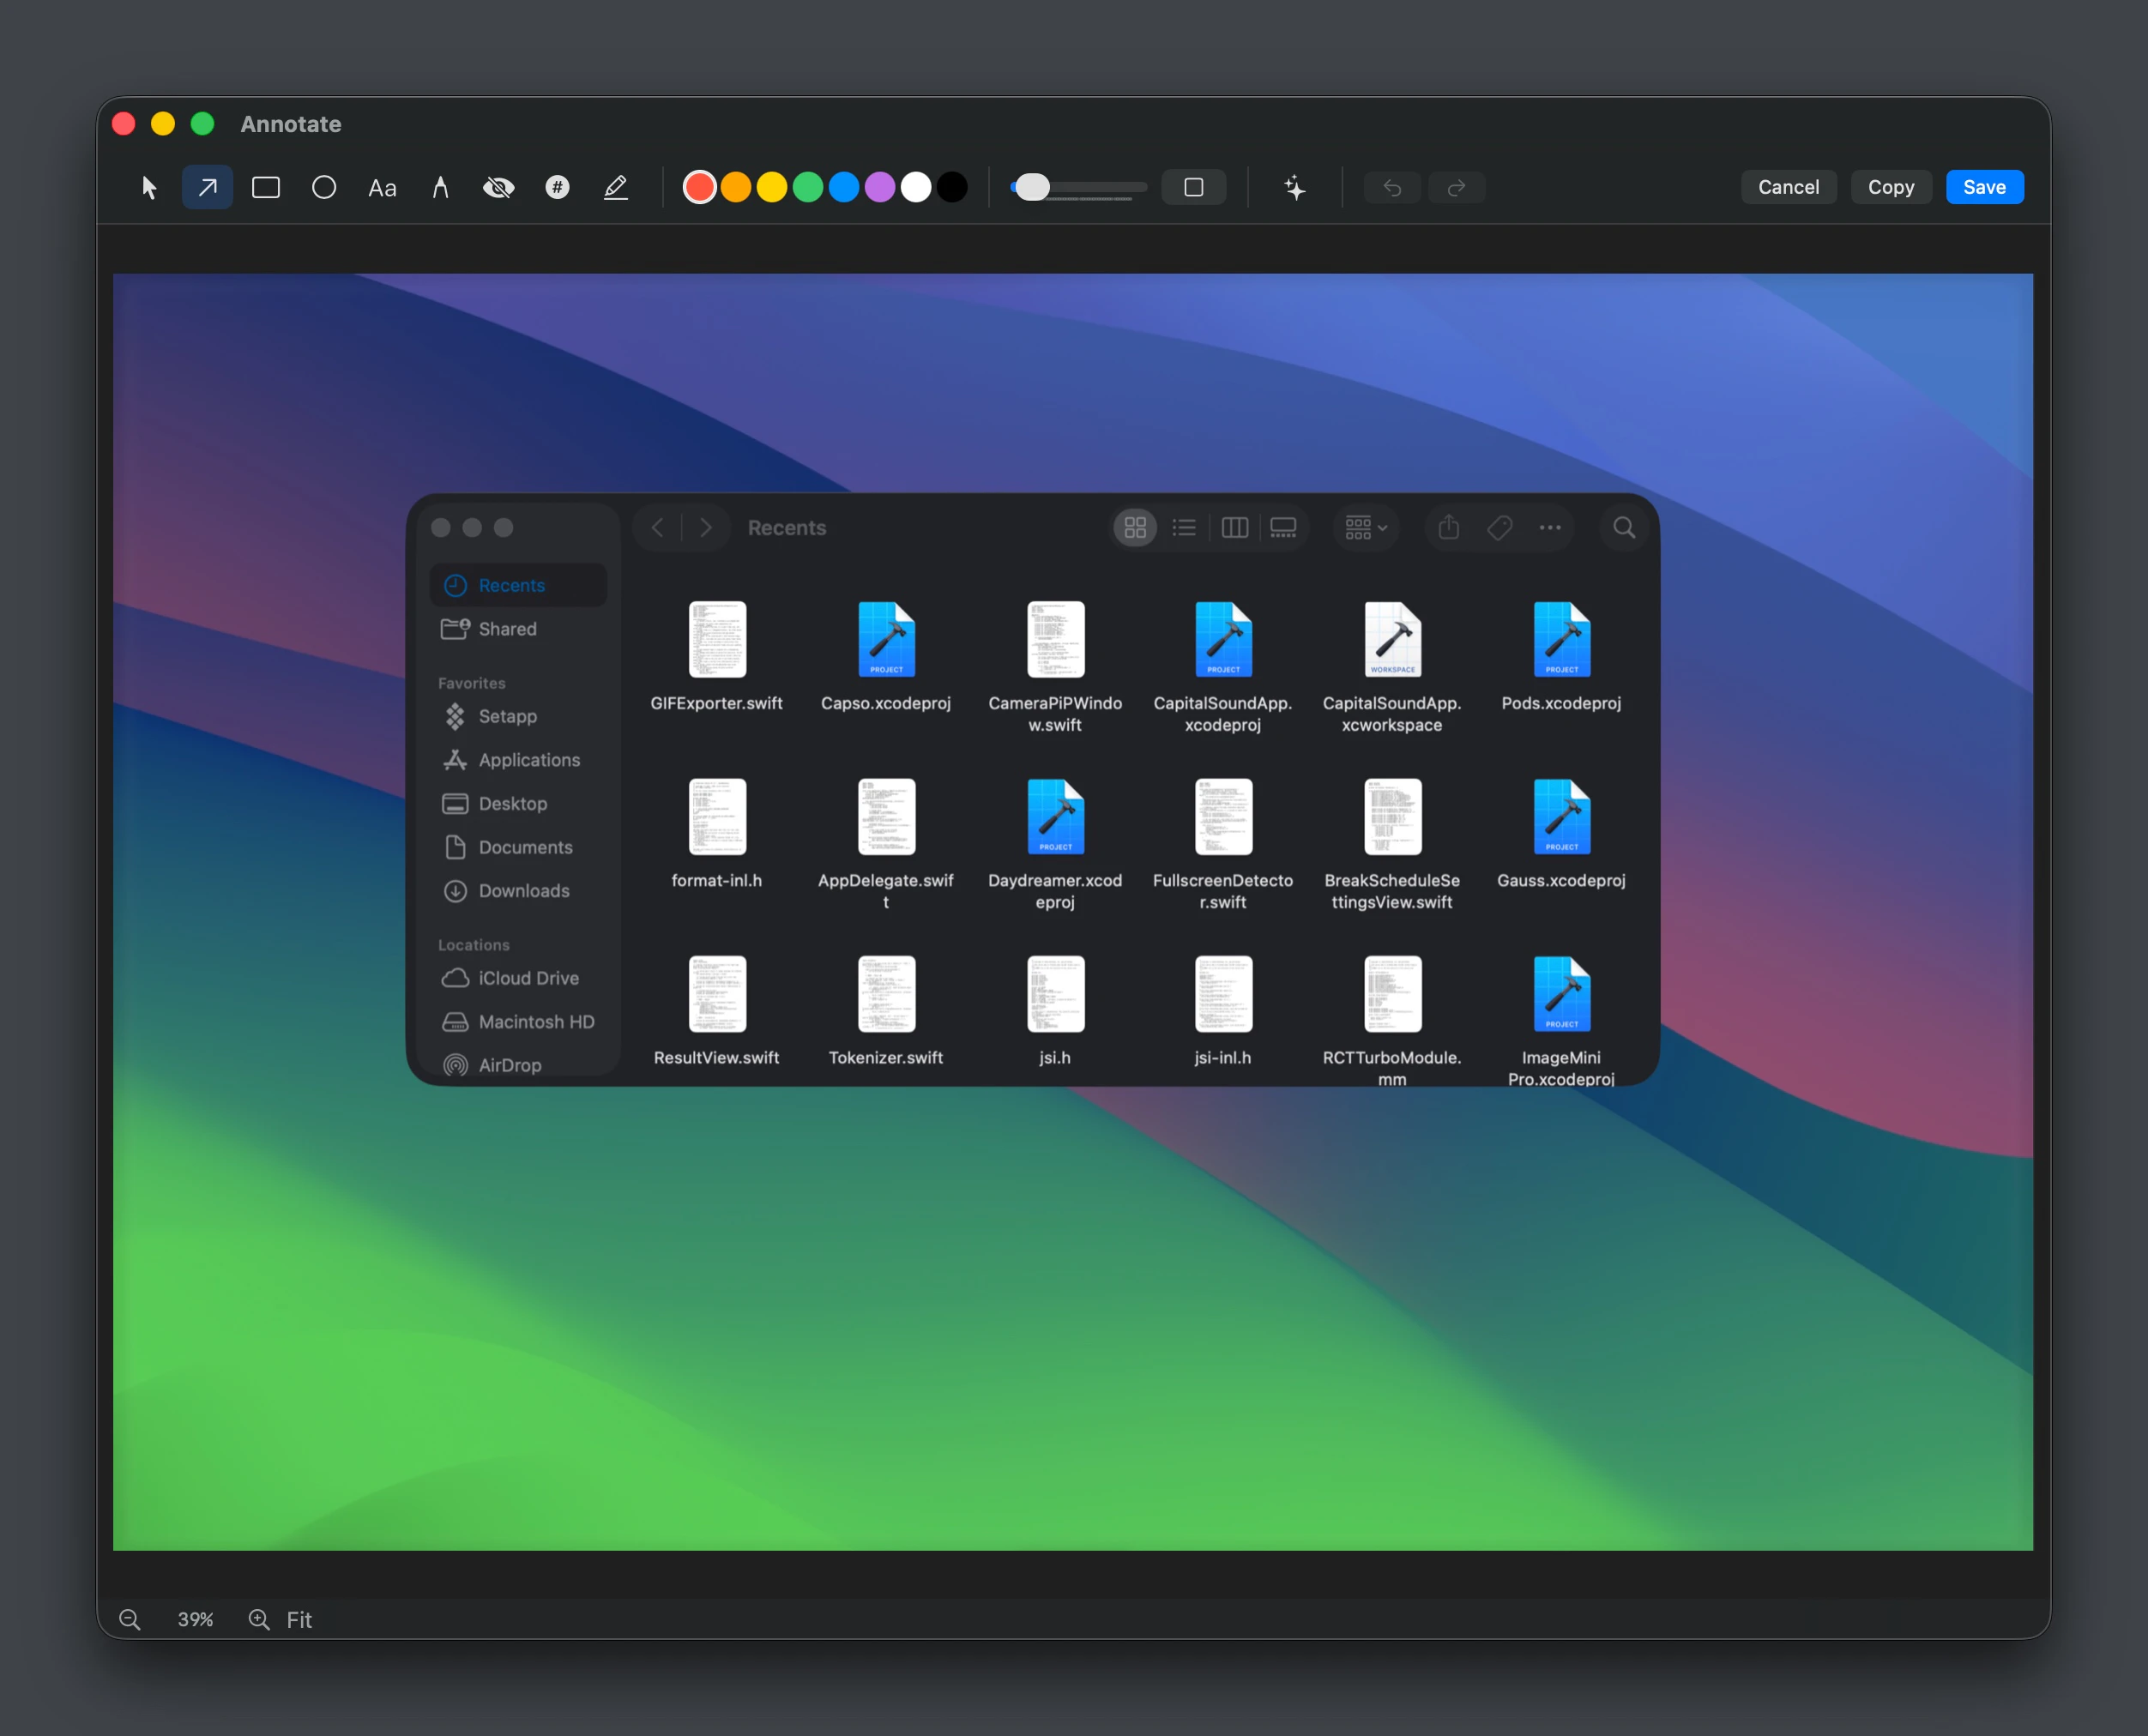The height and width of the screenshot is (1736, 2148).
Task: Select the numbered counter tool
Action: pos(557,187)
